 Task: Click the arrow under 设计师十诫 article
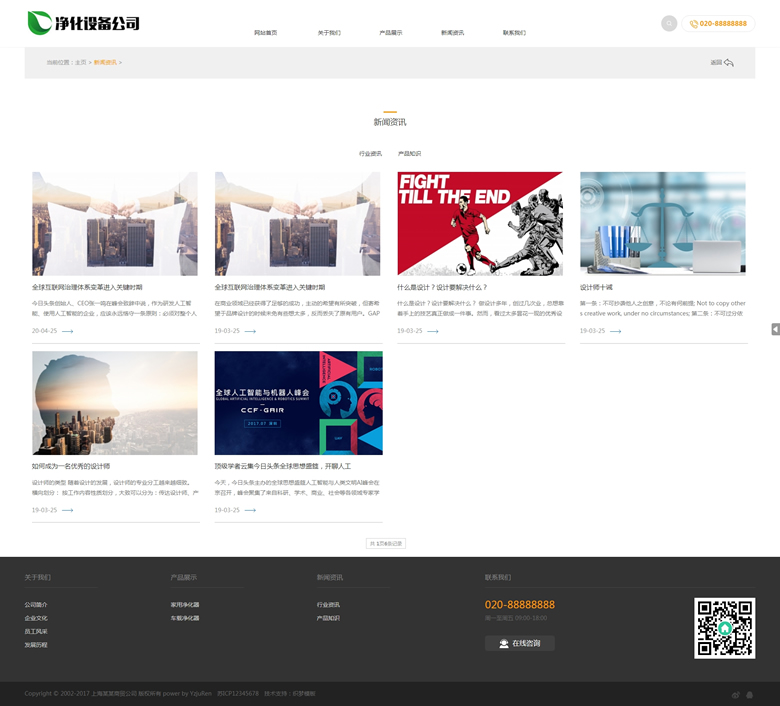point(615,331)
